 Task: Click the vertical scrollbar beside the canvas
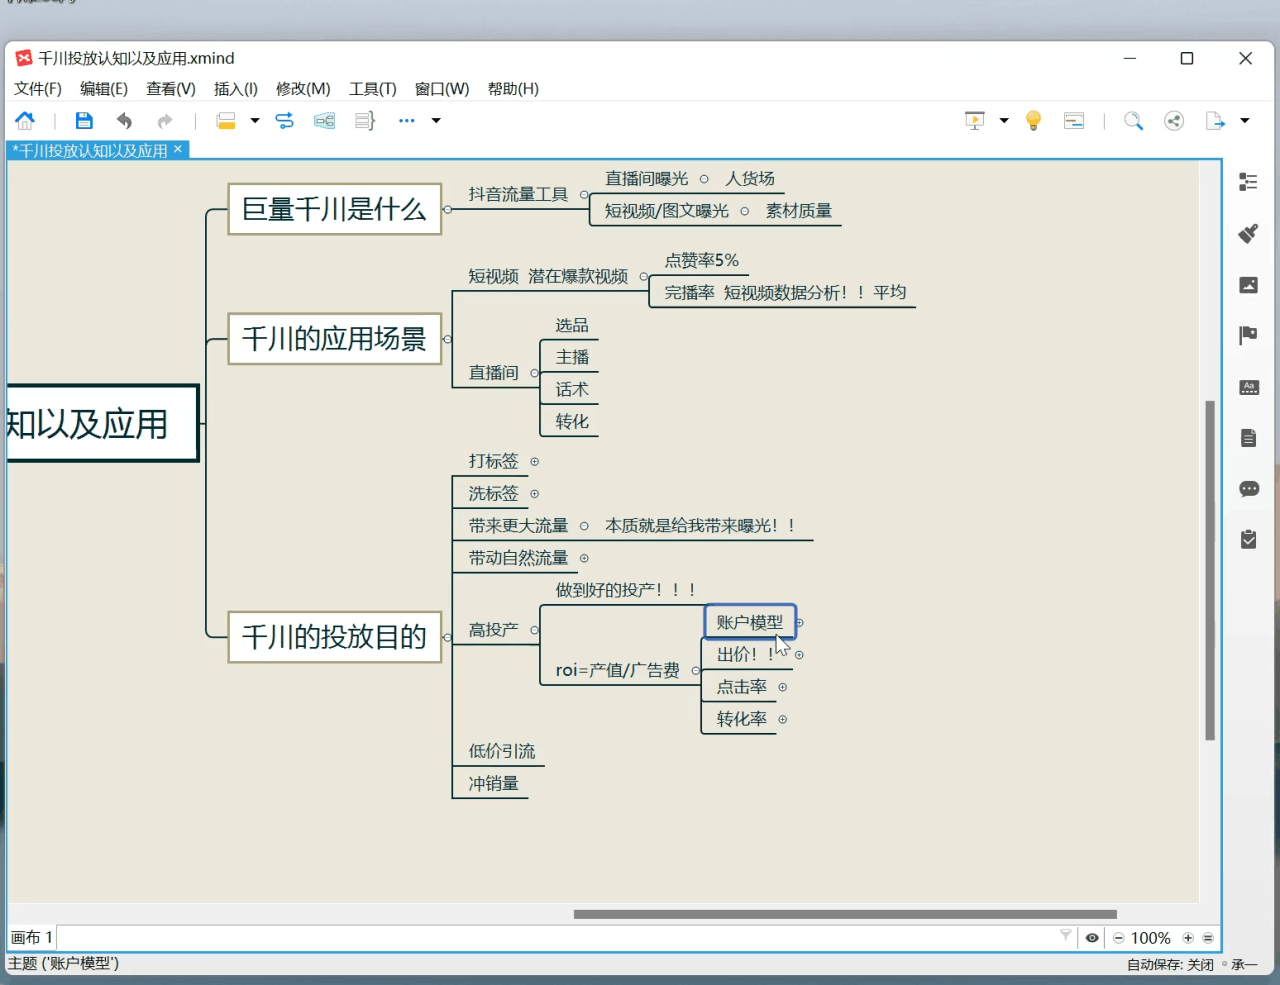[1210, 570]
